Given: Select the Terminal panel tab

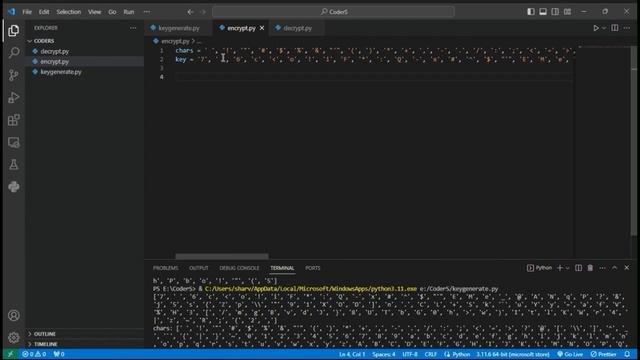Looking at the screenshot, I should click(x=282, y=268).
